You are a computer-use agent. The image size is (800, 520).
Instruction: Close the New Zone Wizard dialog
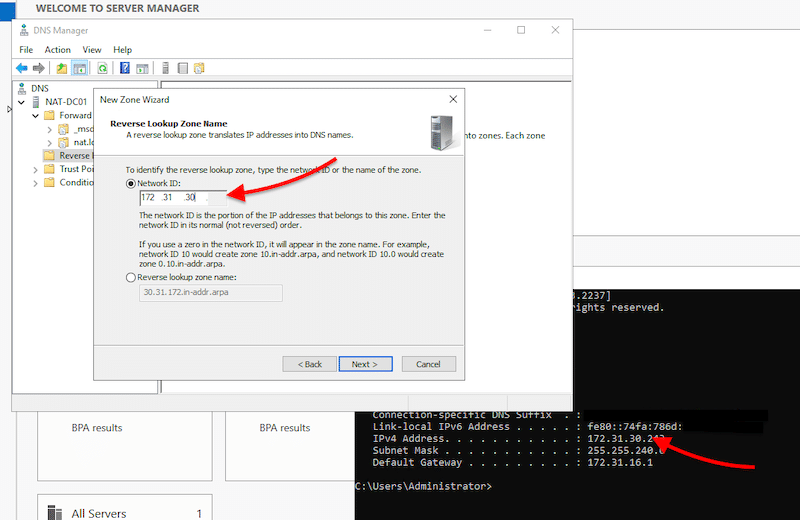coord(453,99)
